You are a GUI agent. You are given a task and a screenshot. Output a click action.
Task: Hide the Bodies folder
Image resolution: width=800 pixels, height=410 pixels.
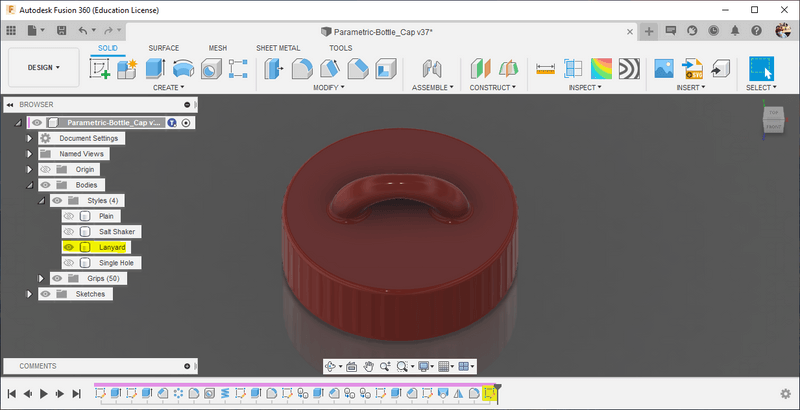click(45, 185)
